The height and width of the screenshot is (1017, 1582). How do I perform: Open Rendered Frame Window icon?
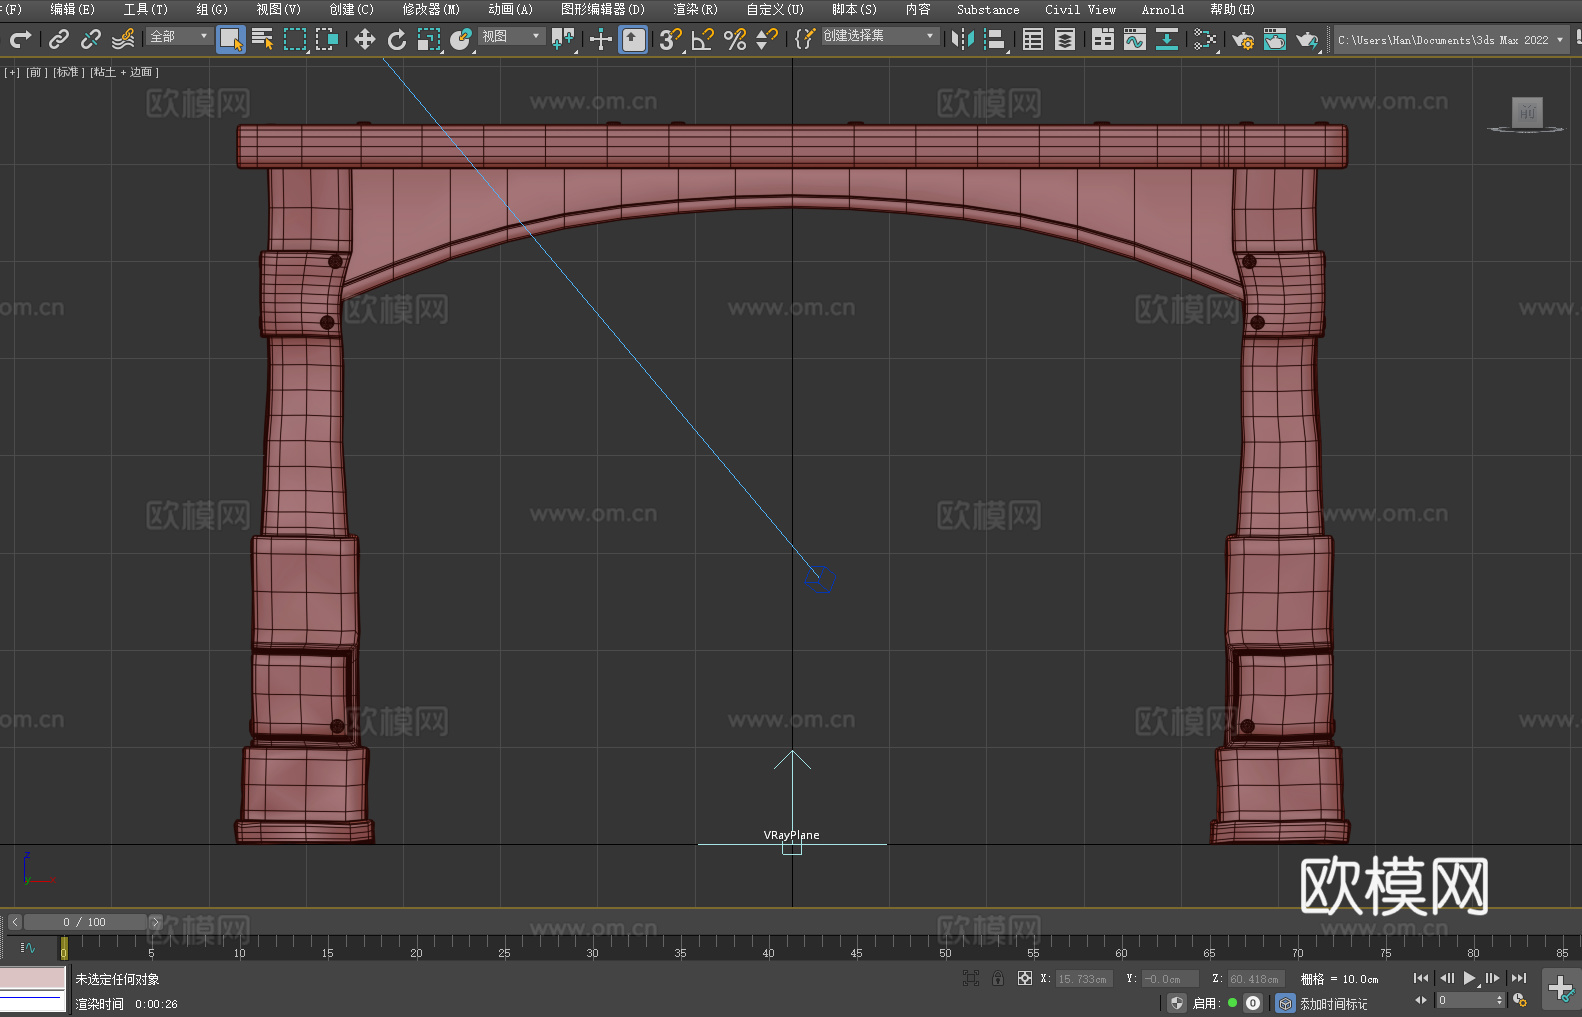click(x=1275, y=39)
